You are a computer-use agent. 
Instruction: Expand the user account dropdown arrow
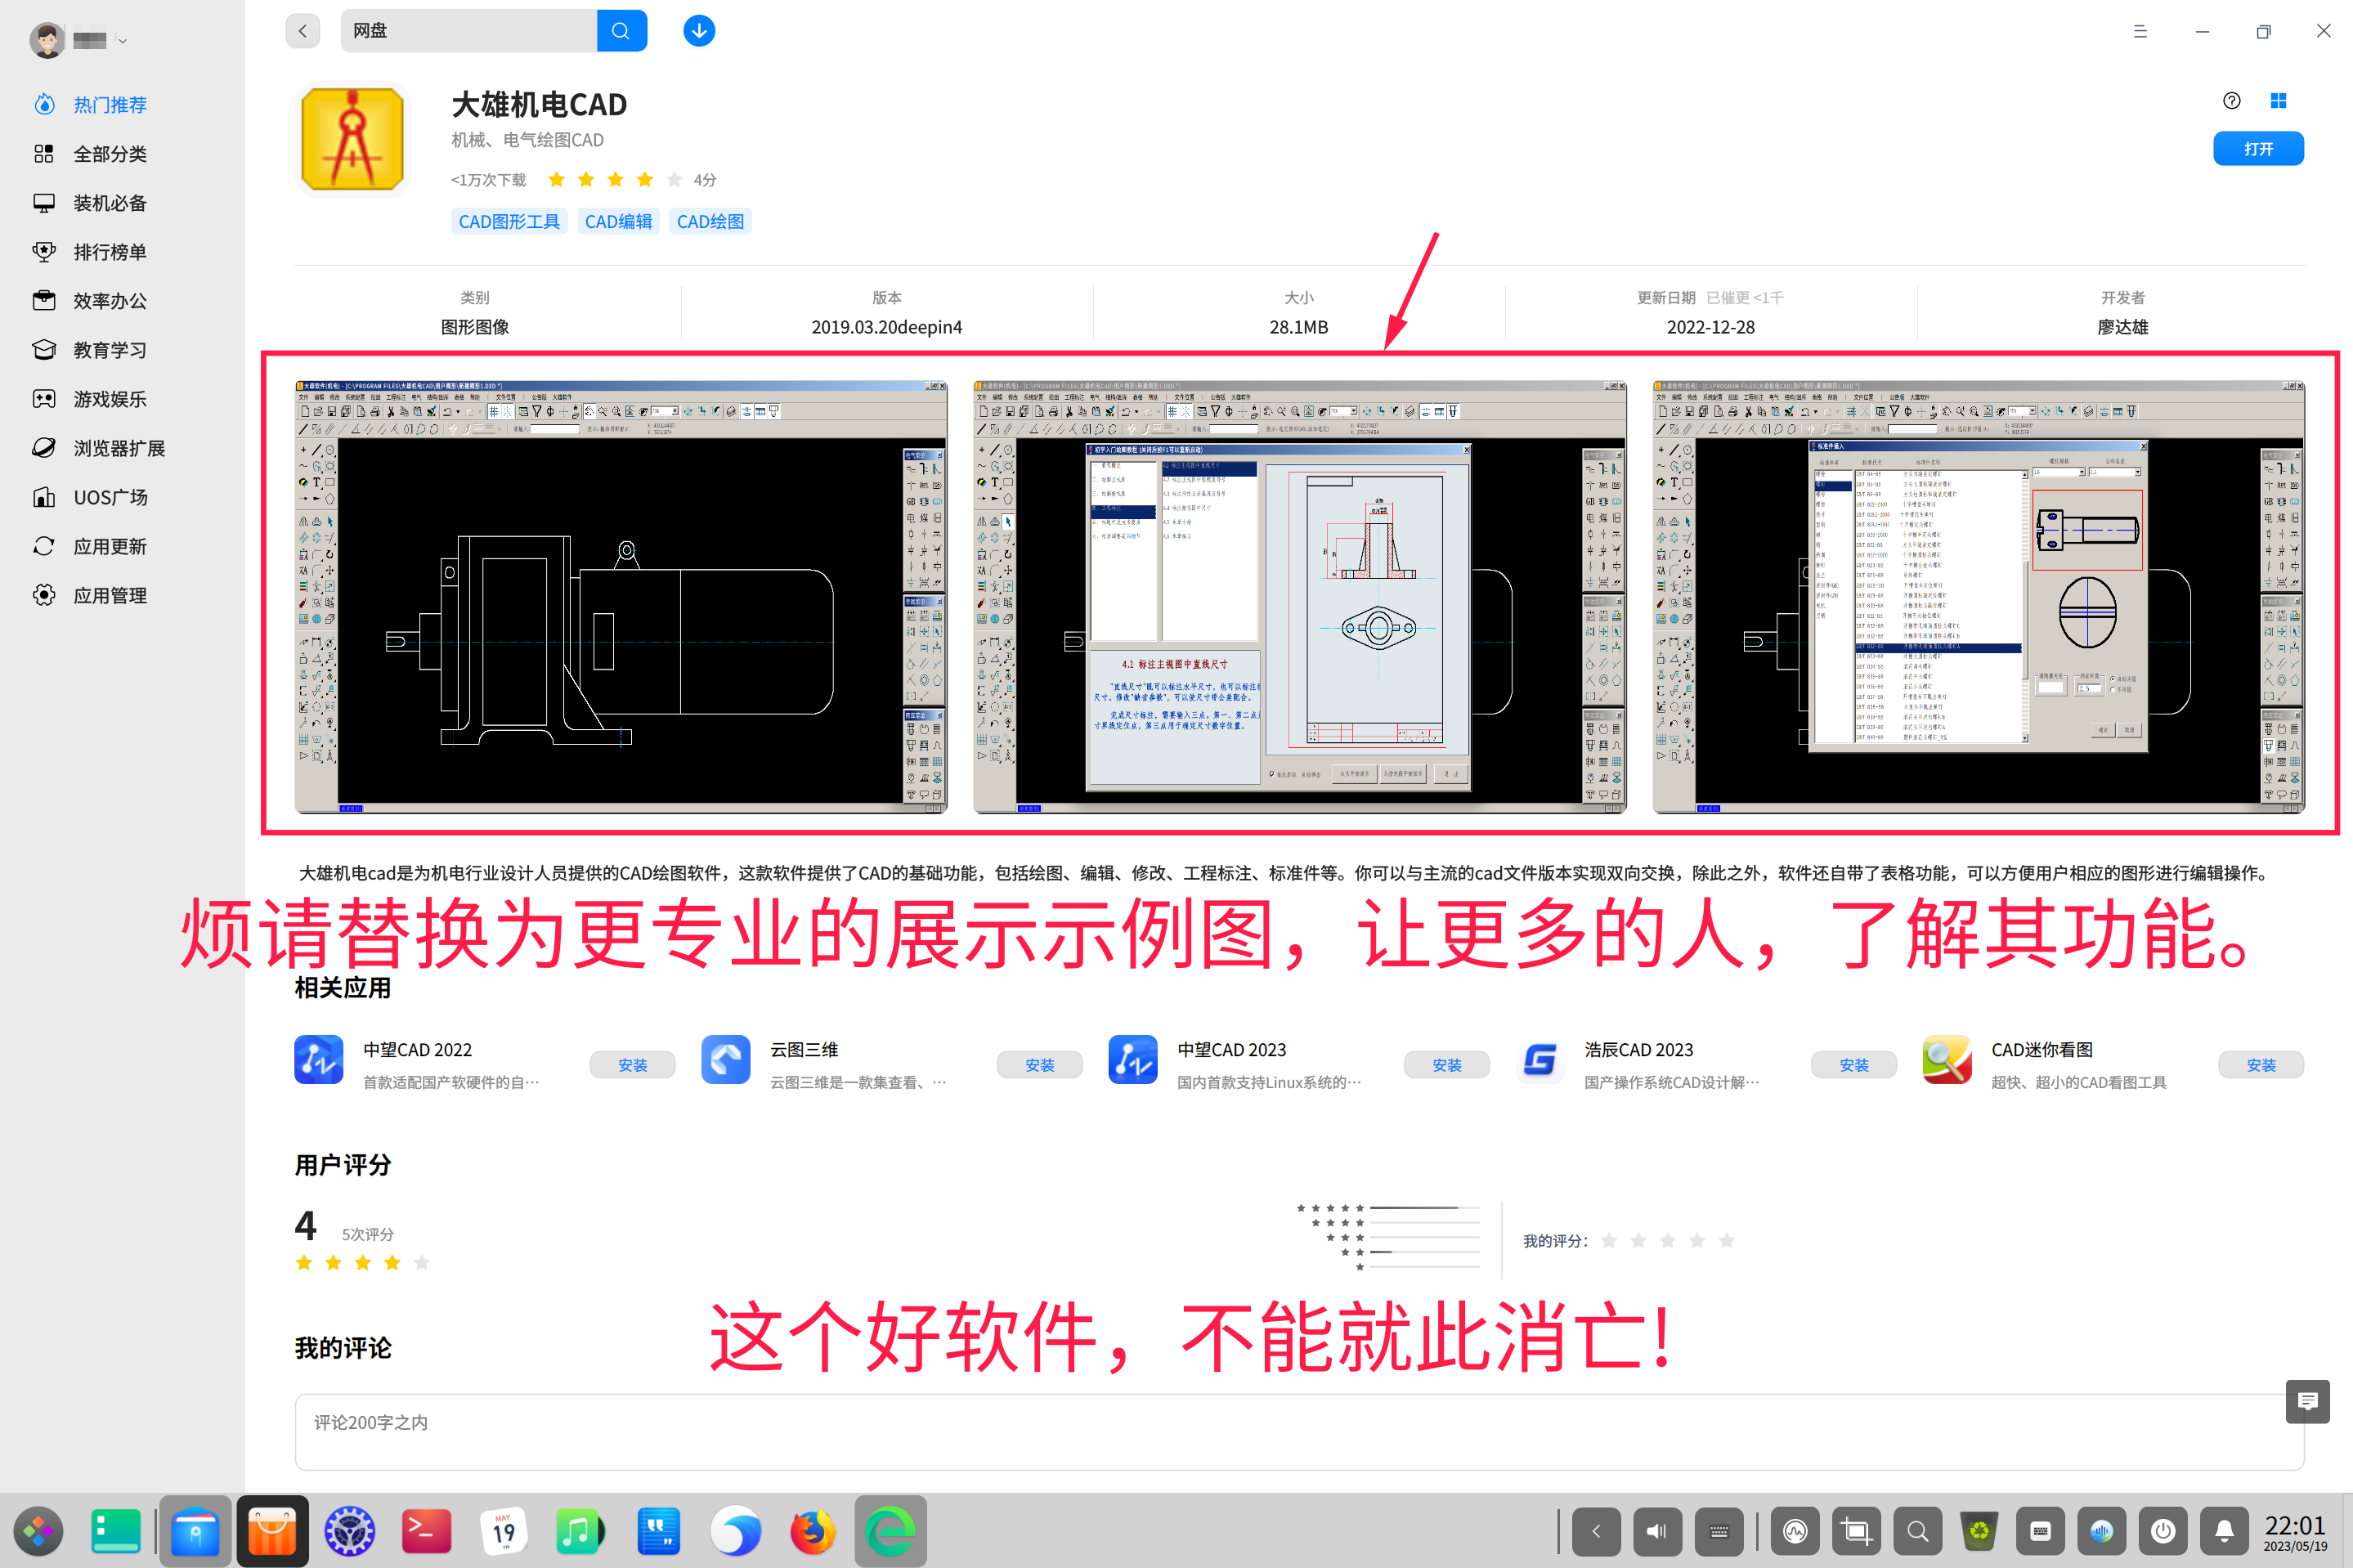coord(122,41)
